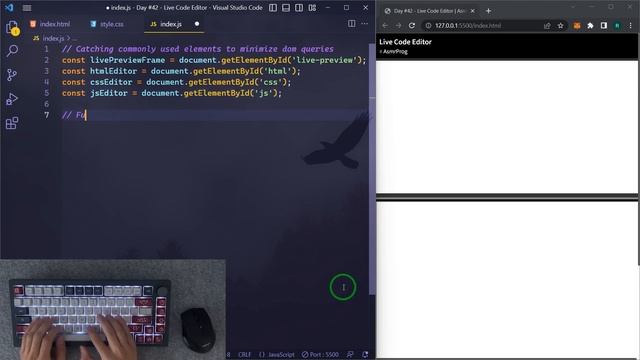Toggle the secondary side bar layout icon
This screenshot has height=360, width=640.
click(299, 8)
